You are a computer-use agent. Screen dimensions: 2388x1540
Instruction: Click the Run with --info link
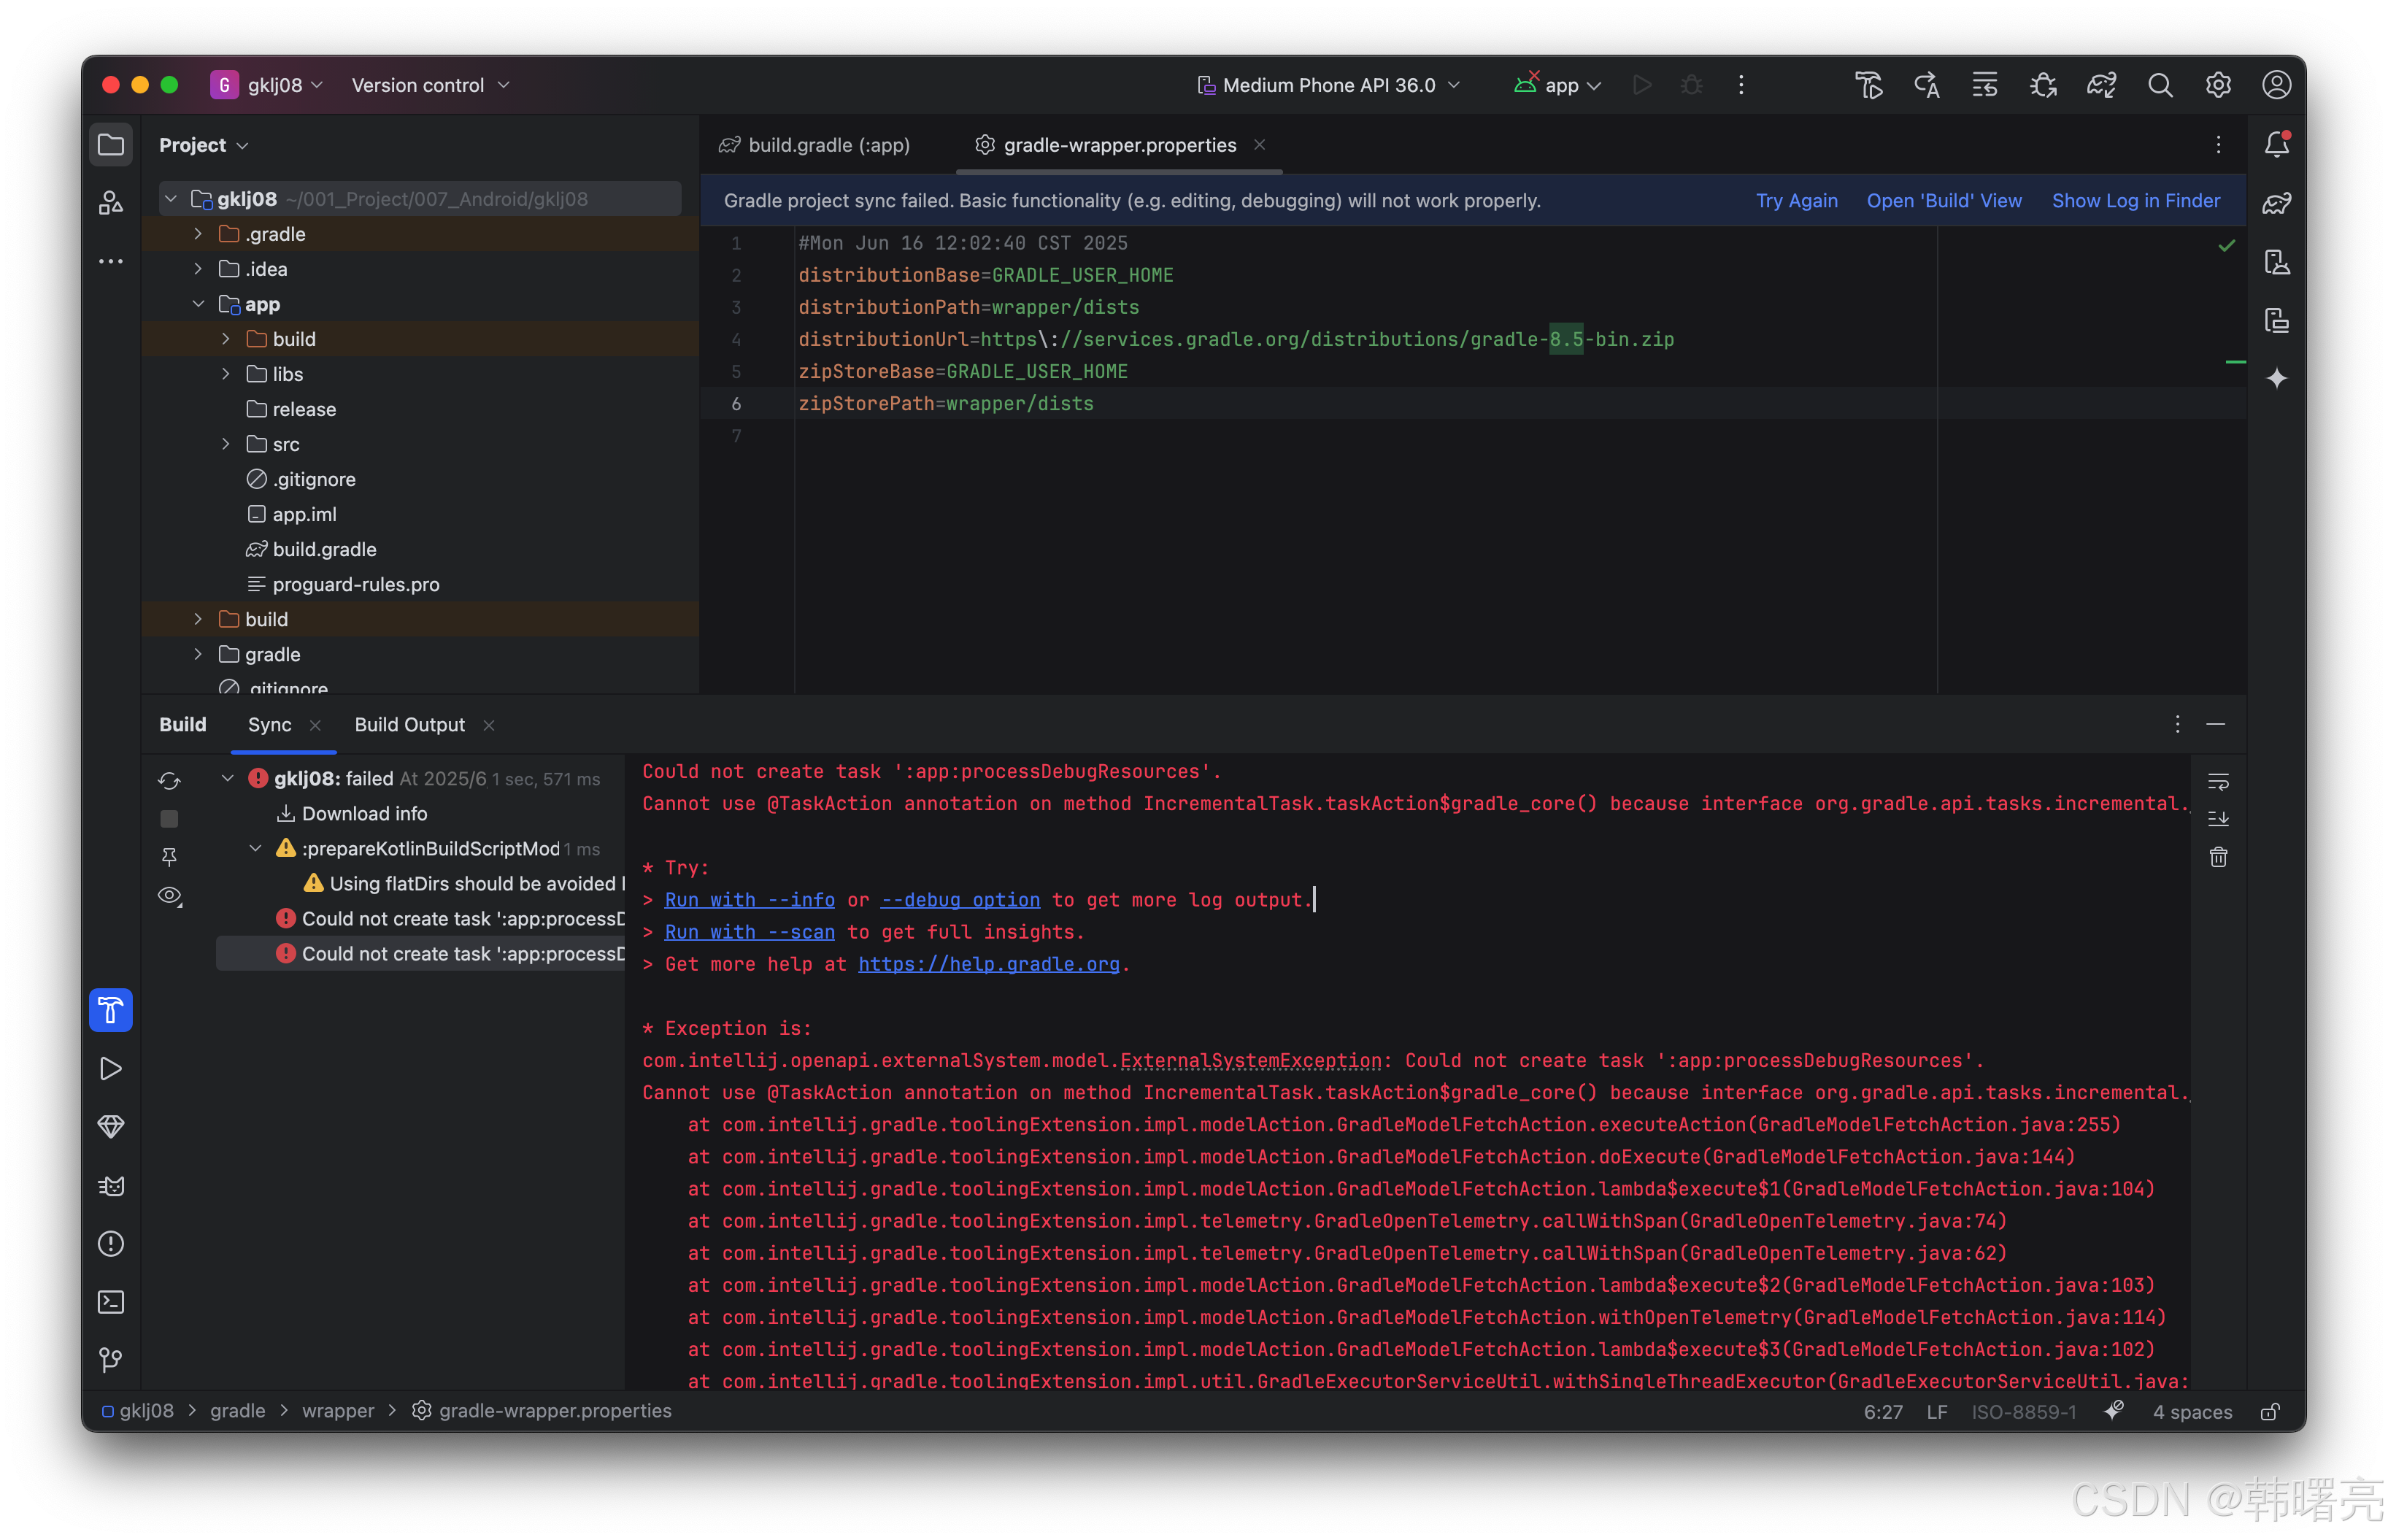749,900
